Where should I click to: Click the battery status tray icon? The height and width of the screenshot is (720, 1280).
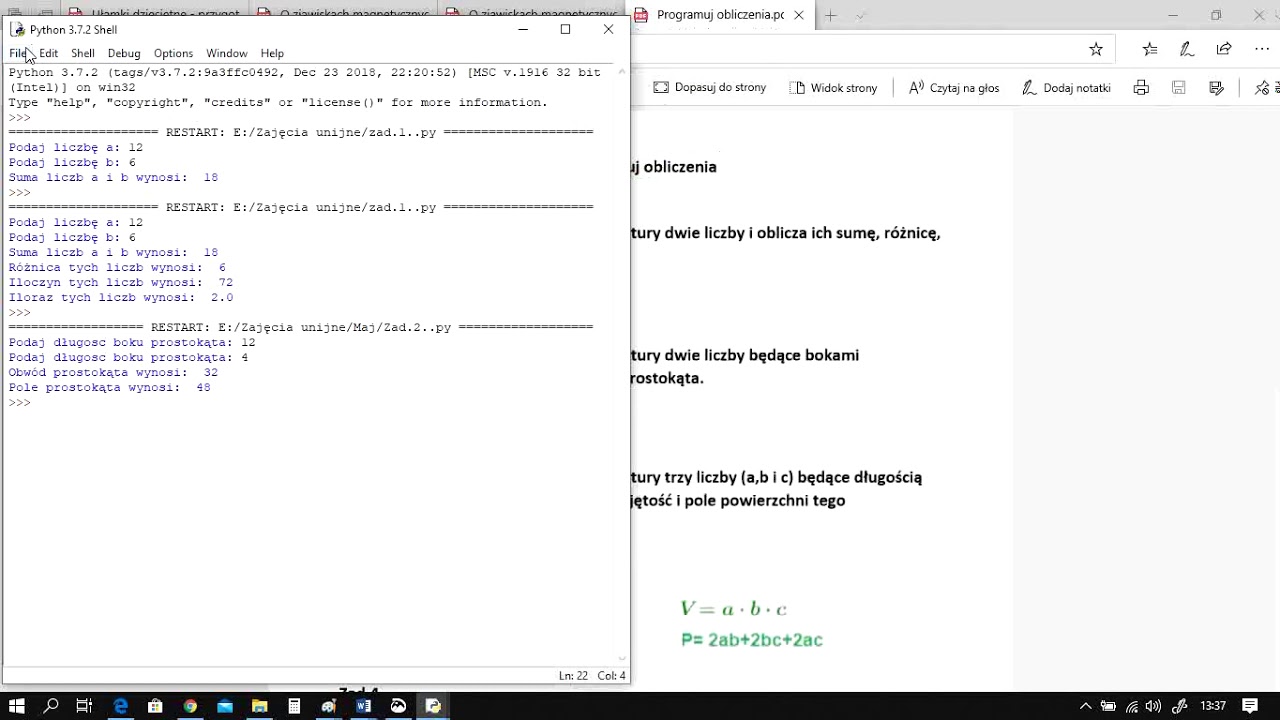coord(1109,706)
